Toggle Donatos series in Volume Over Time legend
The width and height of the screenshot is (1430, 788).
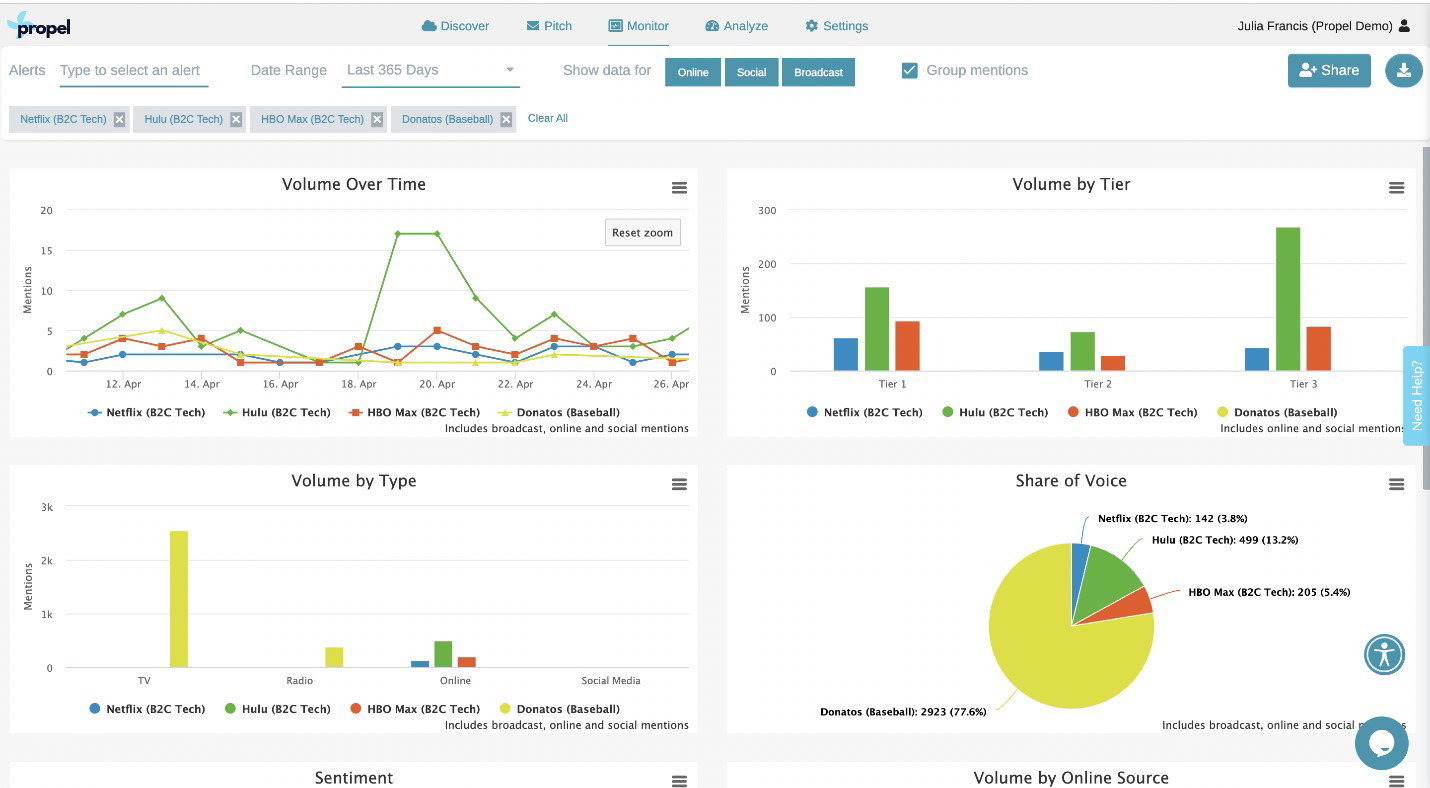pos(558,412)
